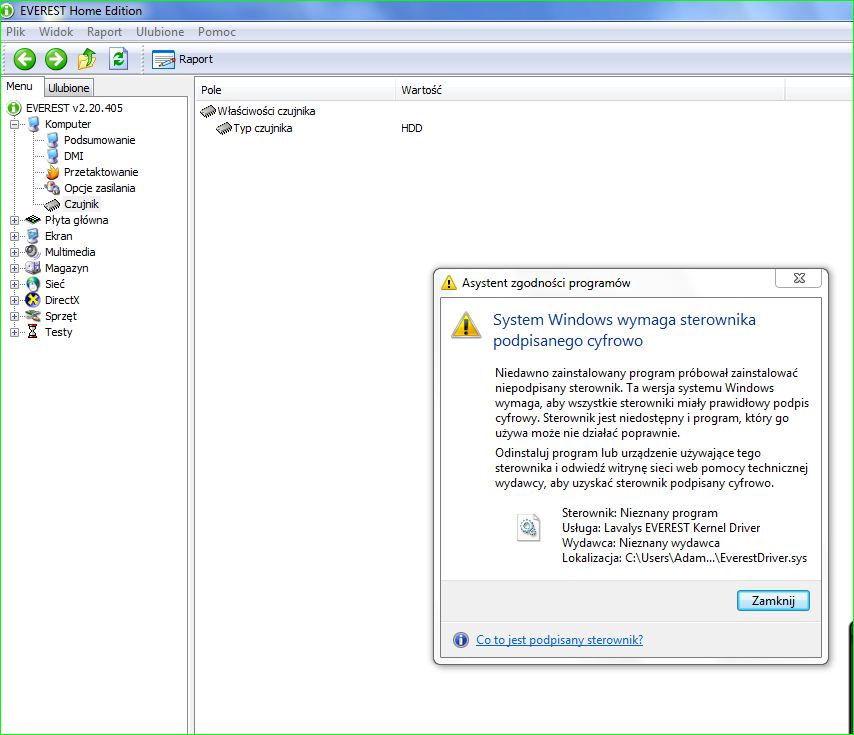Collapse the Komputer tree node
This screenshot has width=854, height=735.
(x=15, y=124)
